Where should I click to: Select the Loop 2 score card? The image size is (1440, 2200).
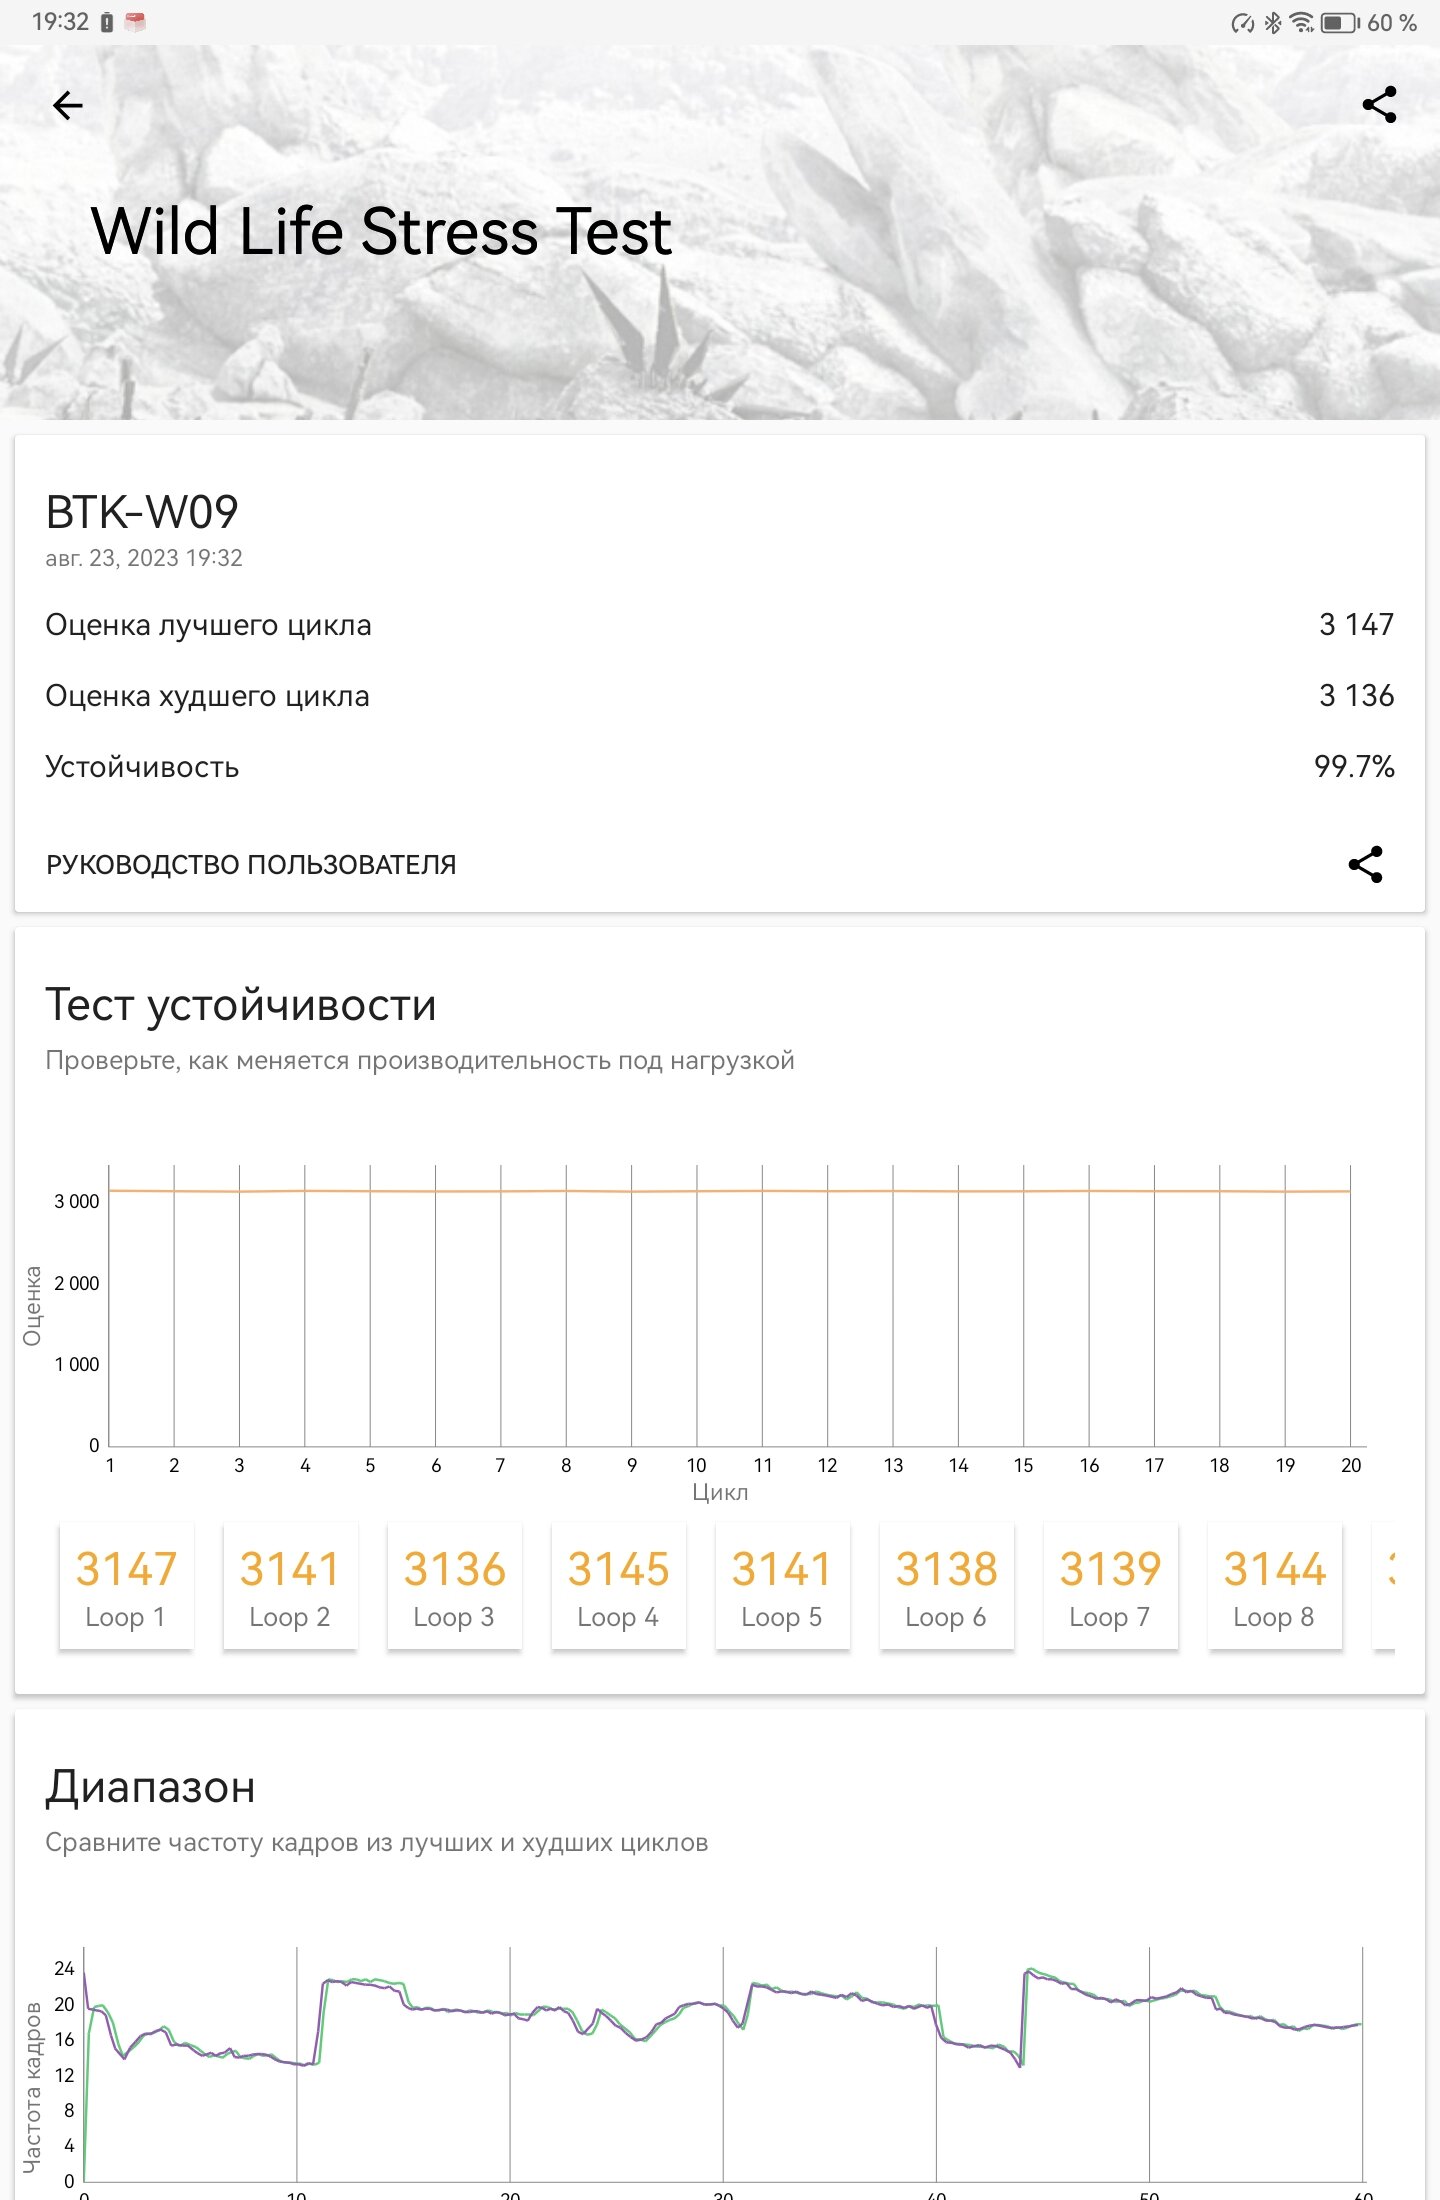click(290, 1586)
